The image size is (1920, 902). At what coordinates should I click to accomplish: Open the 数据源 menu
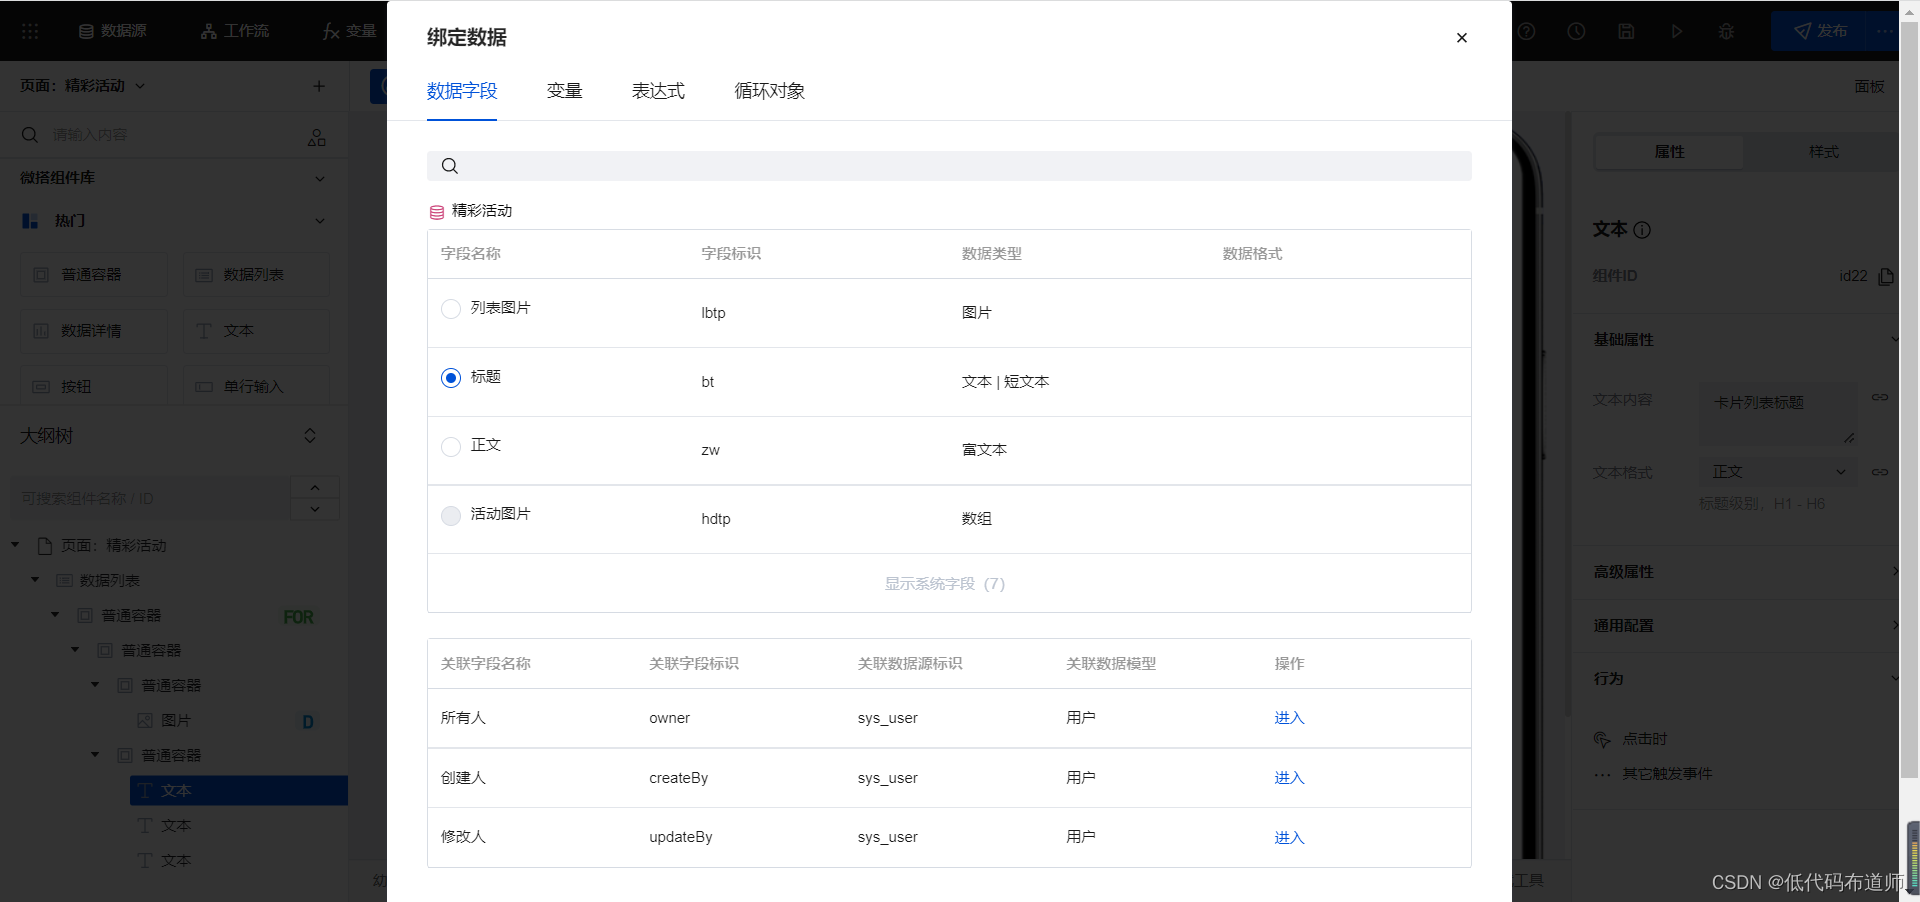(x=113, y=31)
